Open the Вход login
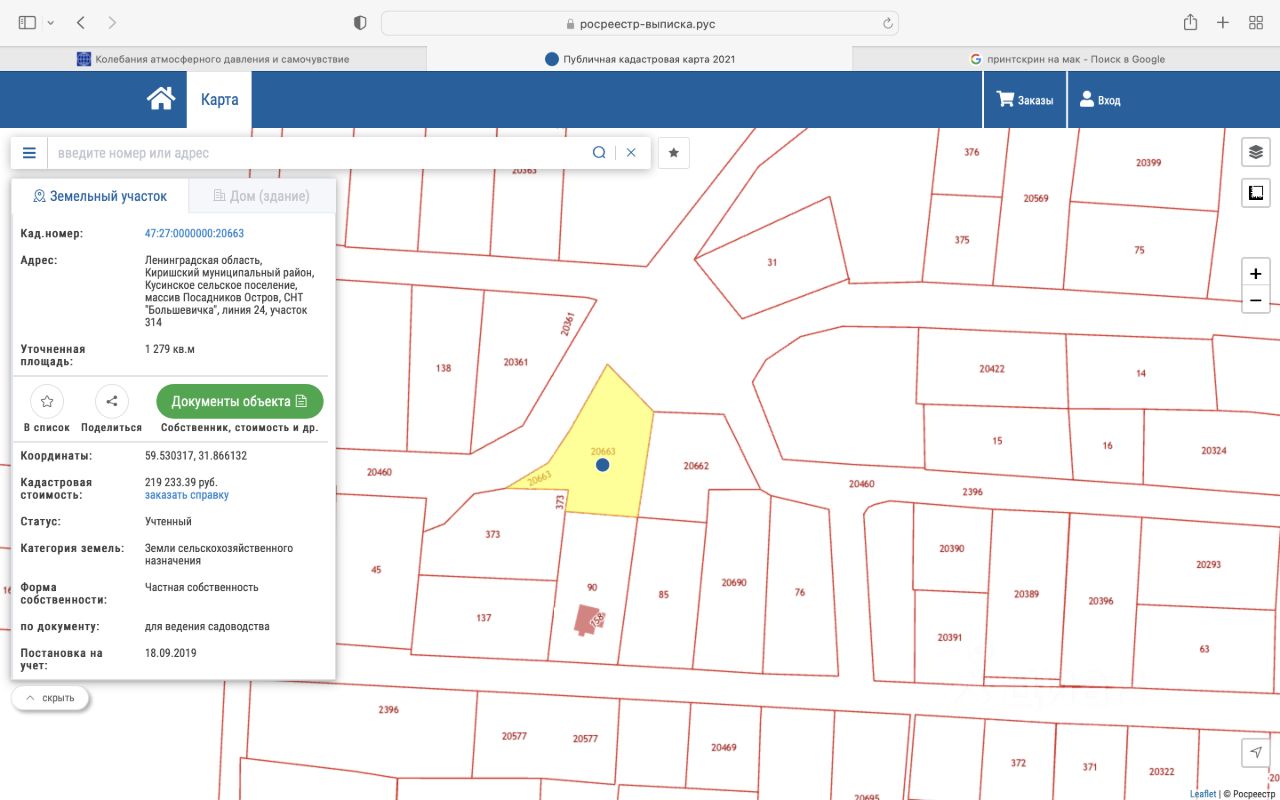The height and width of the screenshot is (800, 1280). [1100, 100]
